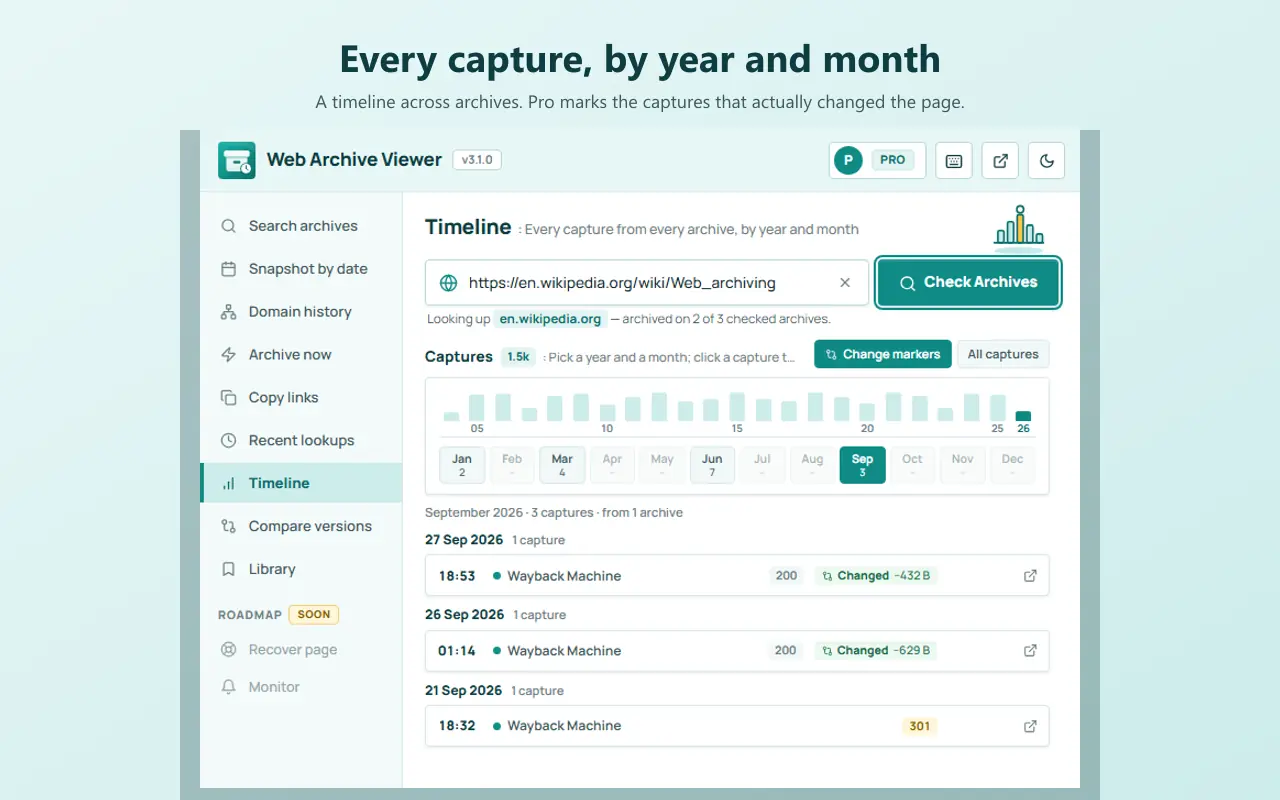Click the 18:53 Wayback Machine capture row
1280x800 pixels.
(x=737, y=576)
